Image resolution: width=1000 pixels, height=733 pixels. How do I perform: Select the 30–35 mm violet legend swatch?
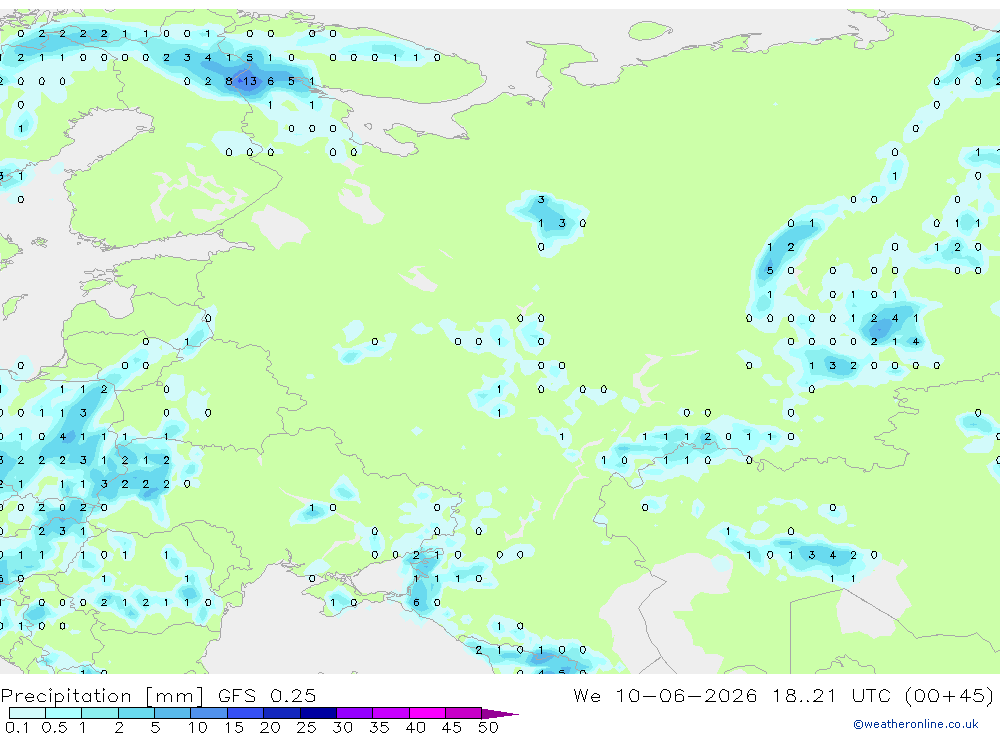355,713
